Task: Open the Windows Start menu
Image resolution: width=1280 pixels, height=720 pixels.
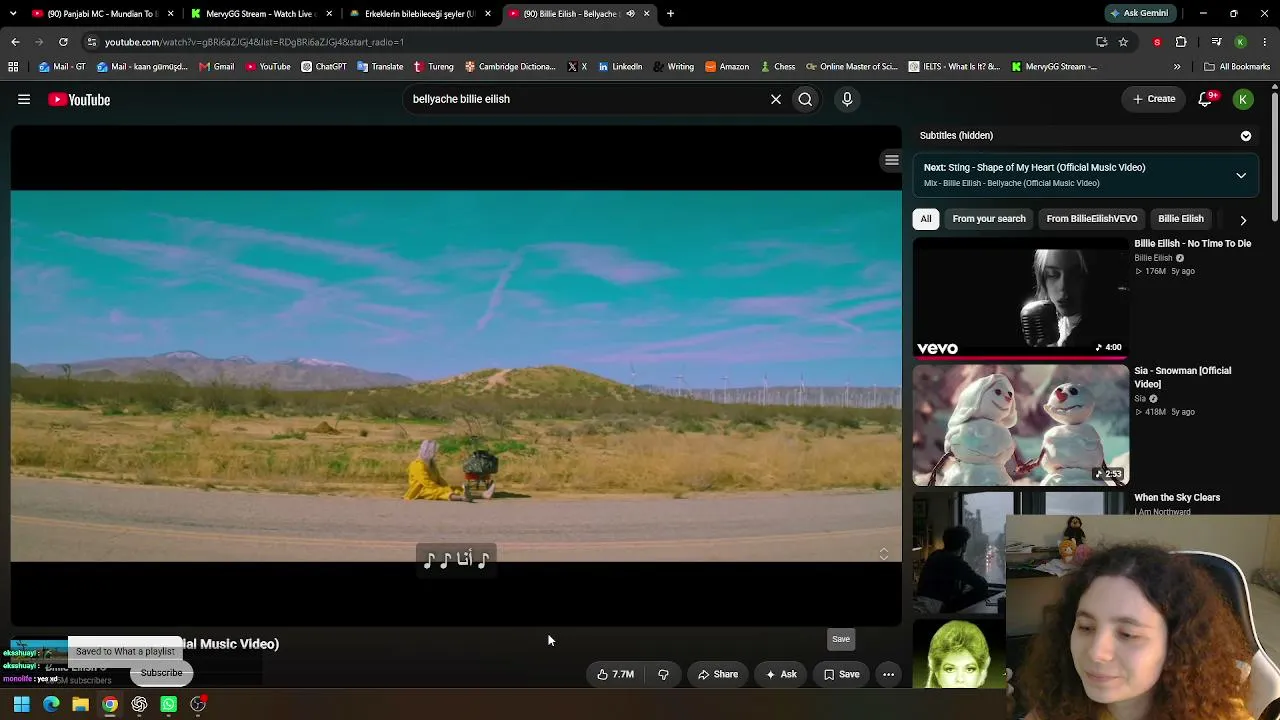Action: 21,704
